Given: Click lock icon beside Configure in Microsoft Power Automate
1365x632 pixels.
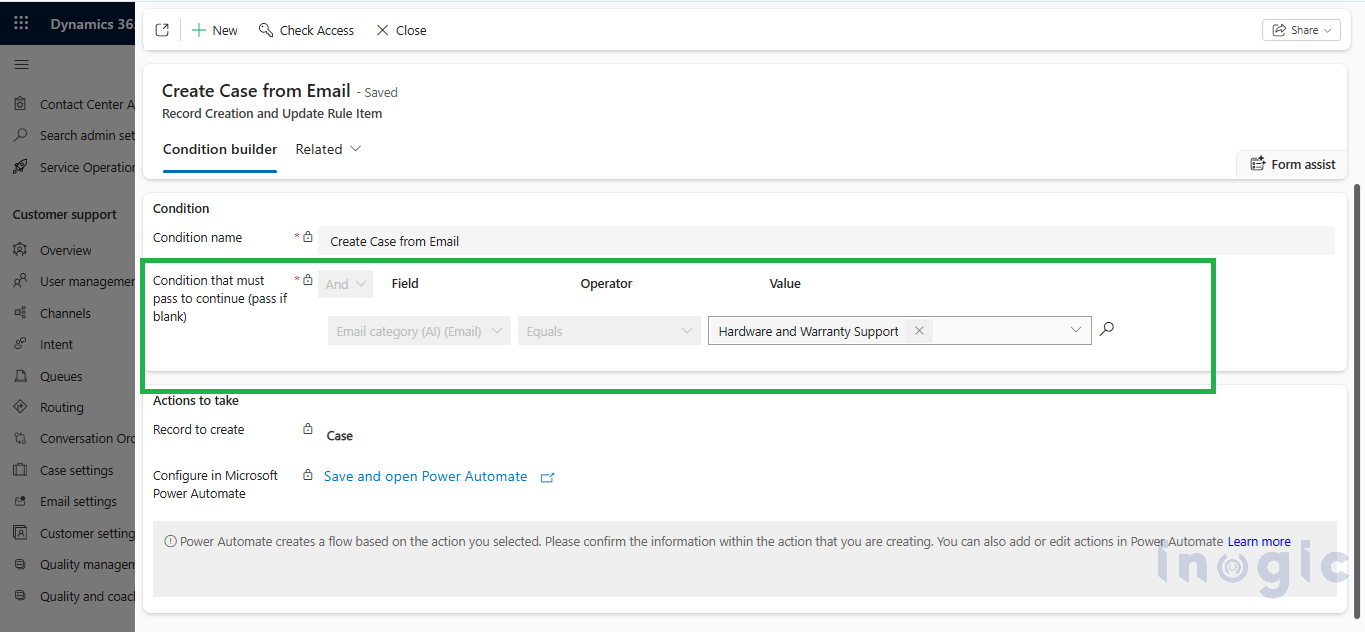Looking at the screenshot, I should tap(308, 475).
